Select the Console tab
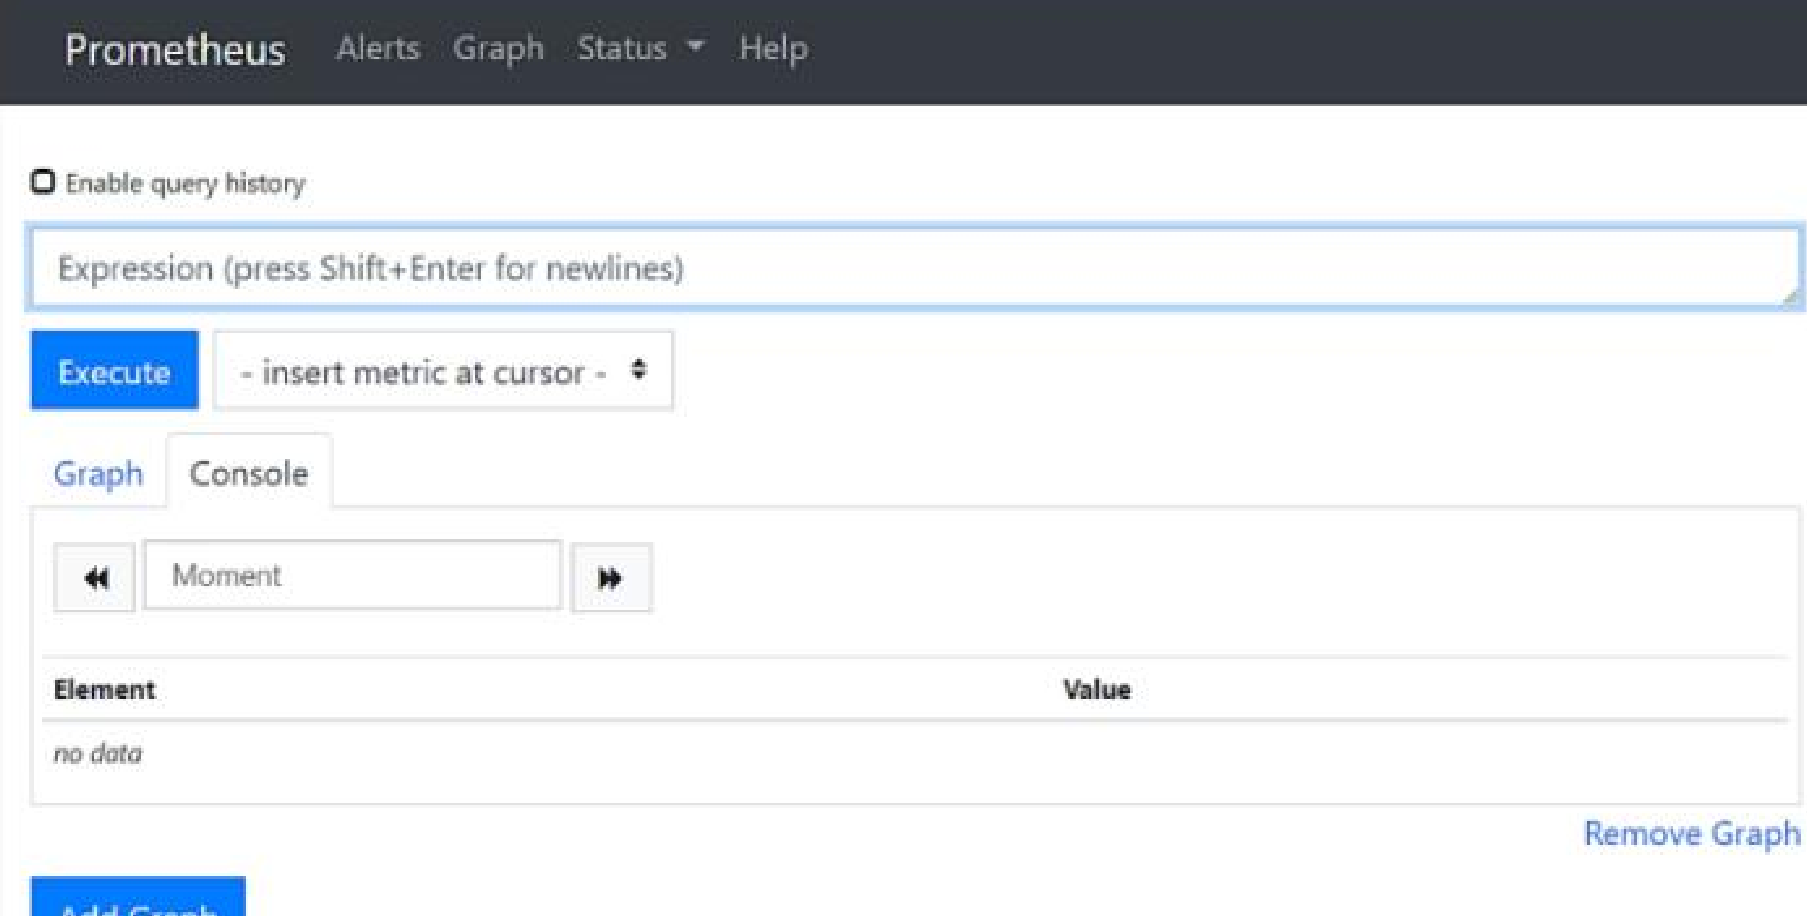Image resolution: width=1807 pixels, height=916 pixels. 249,473
